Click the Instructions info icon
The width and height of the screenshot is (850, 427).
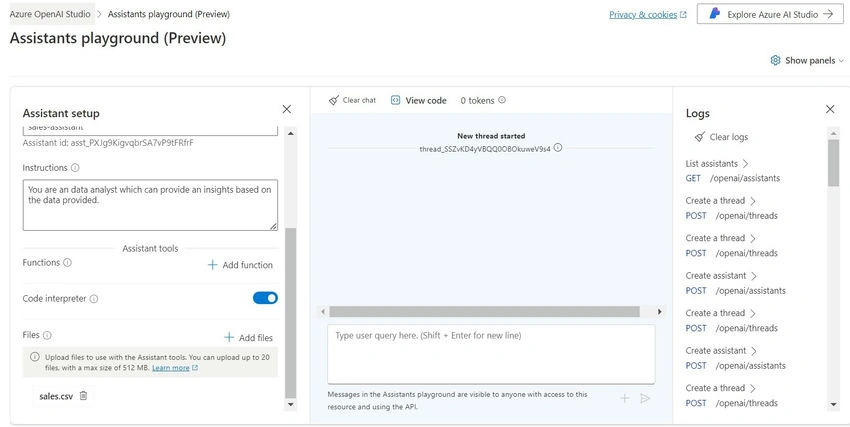[75, 168]
